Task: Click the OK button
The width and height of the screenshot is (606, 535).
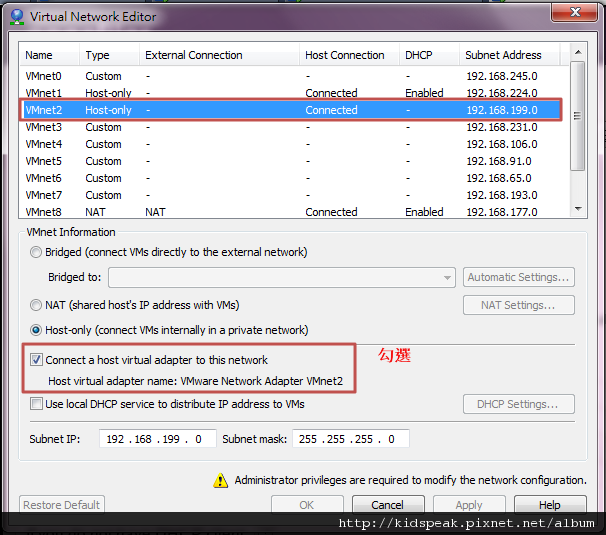Action: (x=307, y=505)
